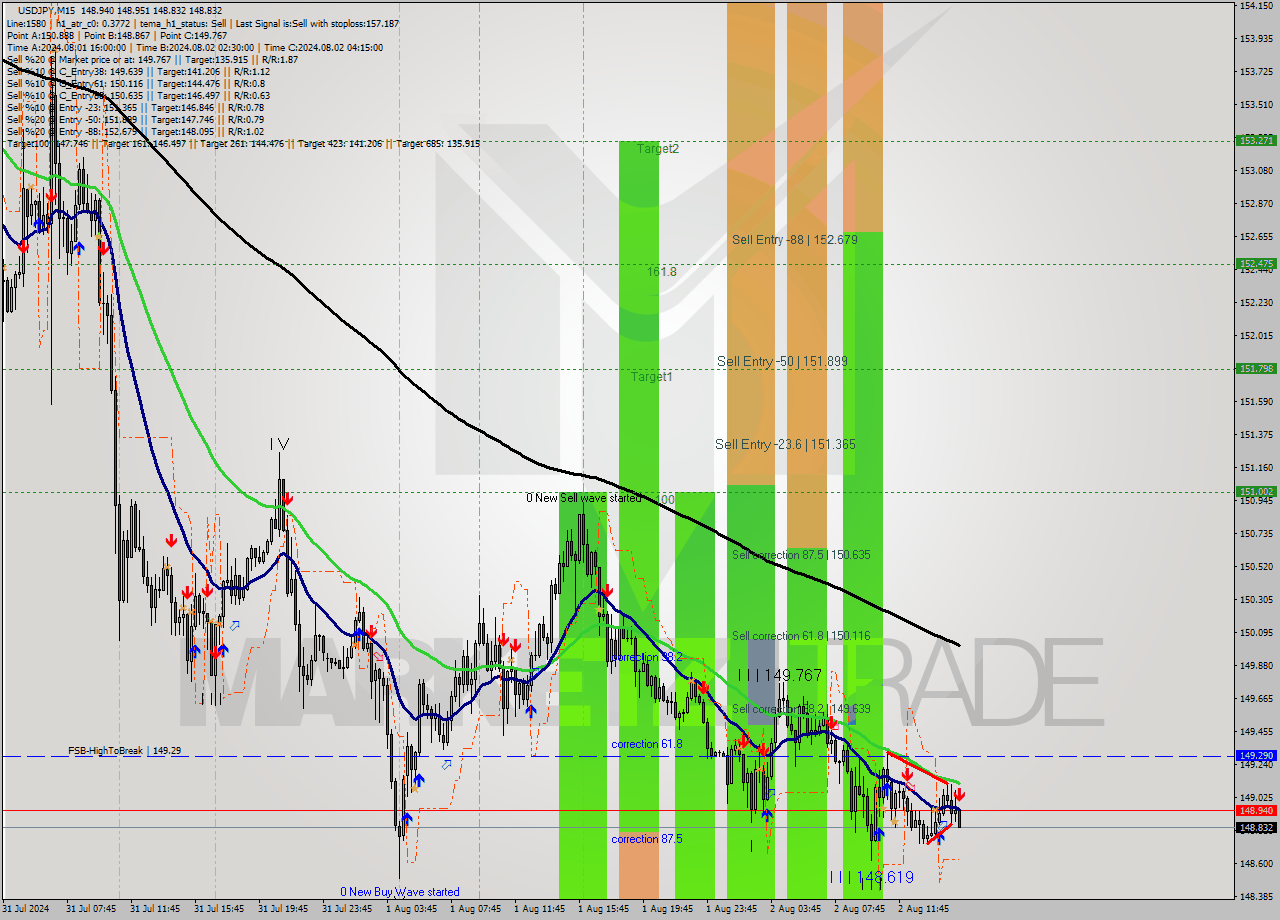Select the 'FSB-HighToBreak | 149.29' line label
This screenshot has height=920, width=1280.
(125, 750)
